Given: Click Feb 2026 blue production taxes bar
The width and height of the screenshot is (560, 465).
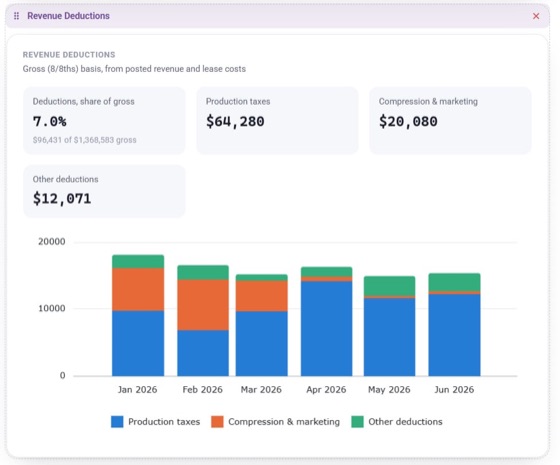Looking at the screenshot, I should click(203, 353).
